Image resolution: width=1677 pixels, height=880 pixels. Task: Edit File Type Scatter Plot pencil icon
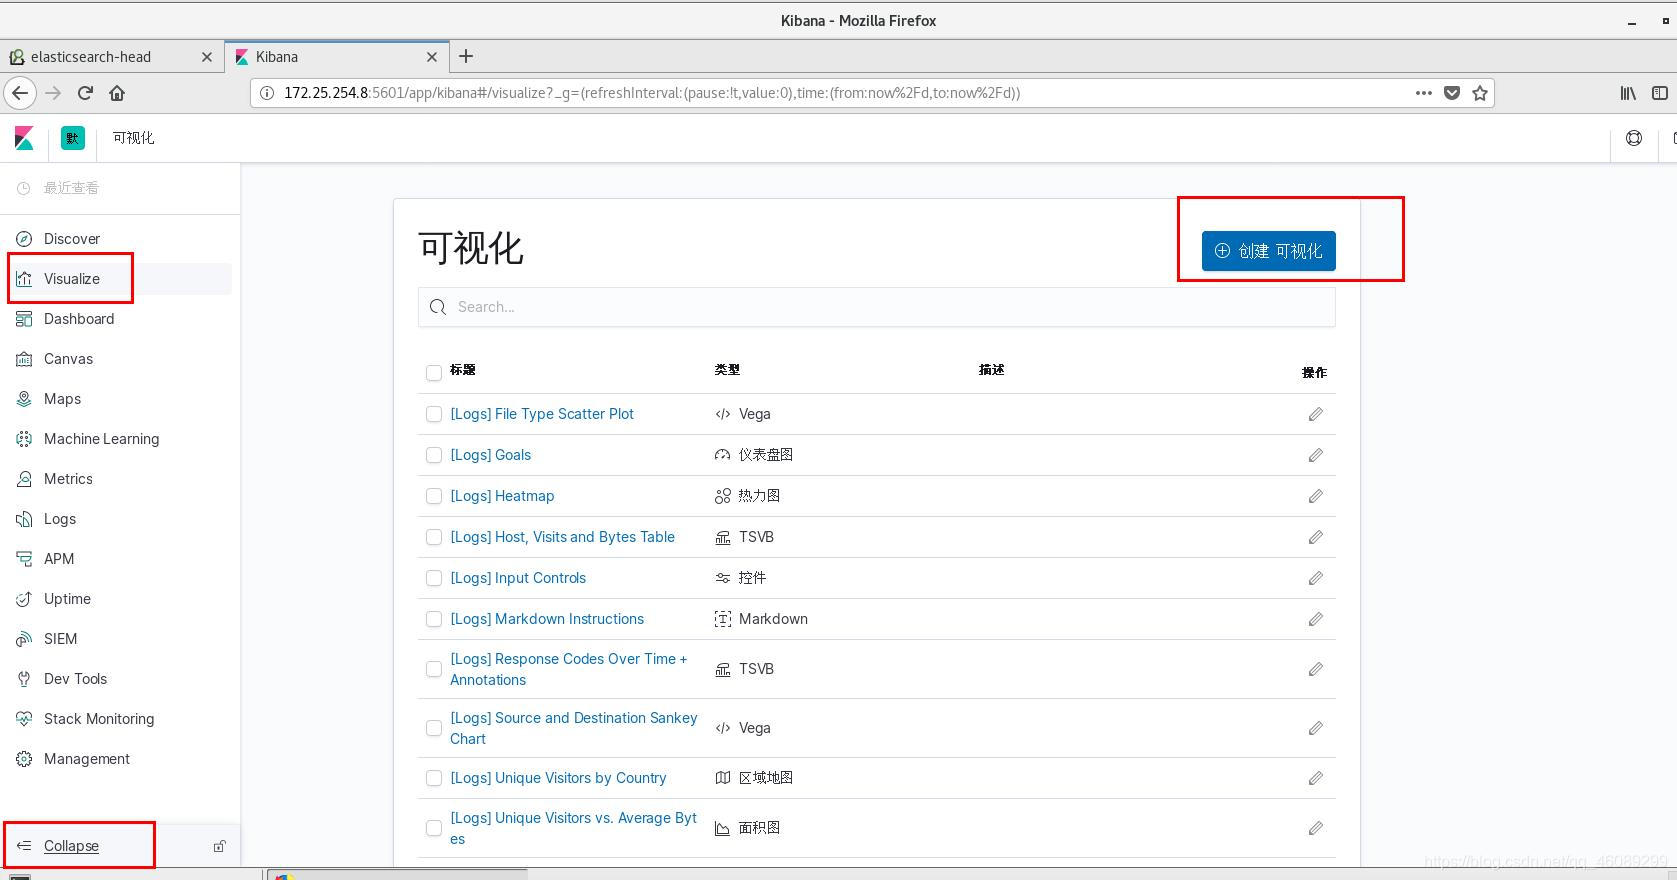point(1315,414)
